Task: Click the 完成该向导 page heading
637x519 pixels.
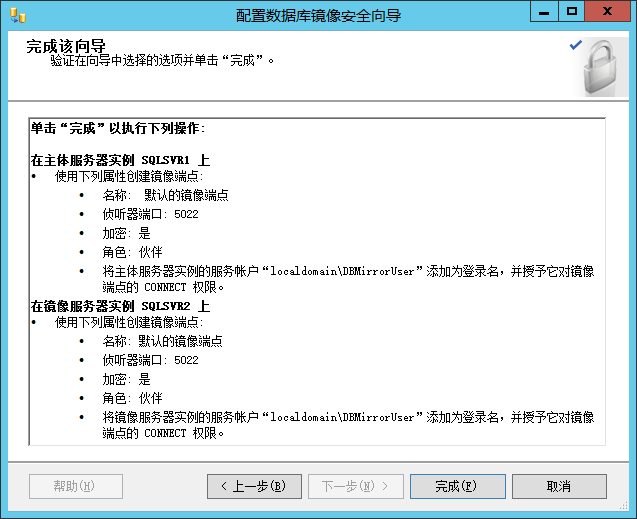Action: [x=66, y=46]
